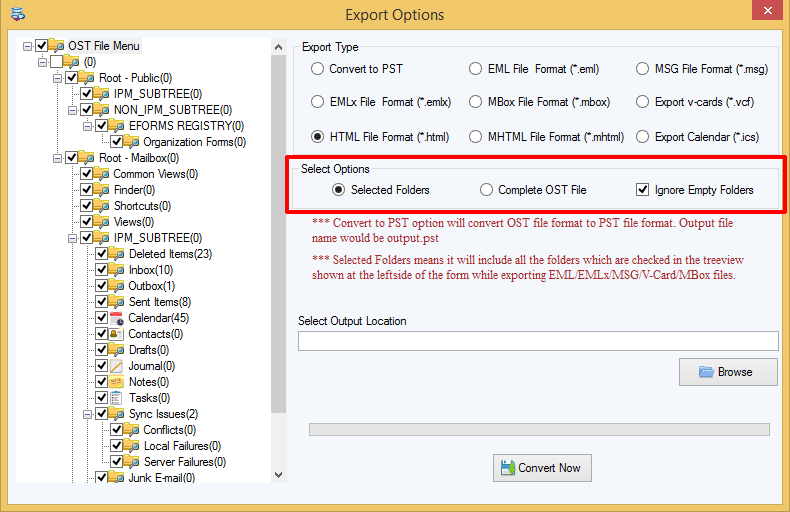The image size is (790, 512).
Task: Click the HTML File Format radio button
Action: [317, 137]
